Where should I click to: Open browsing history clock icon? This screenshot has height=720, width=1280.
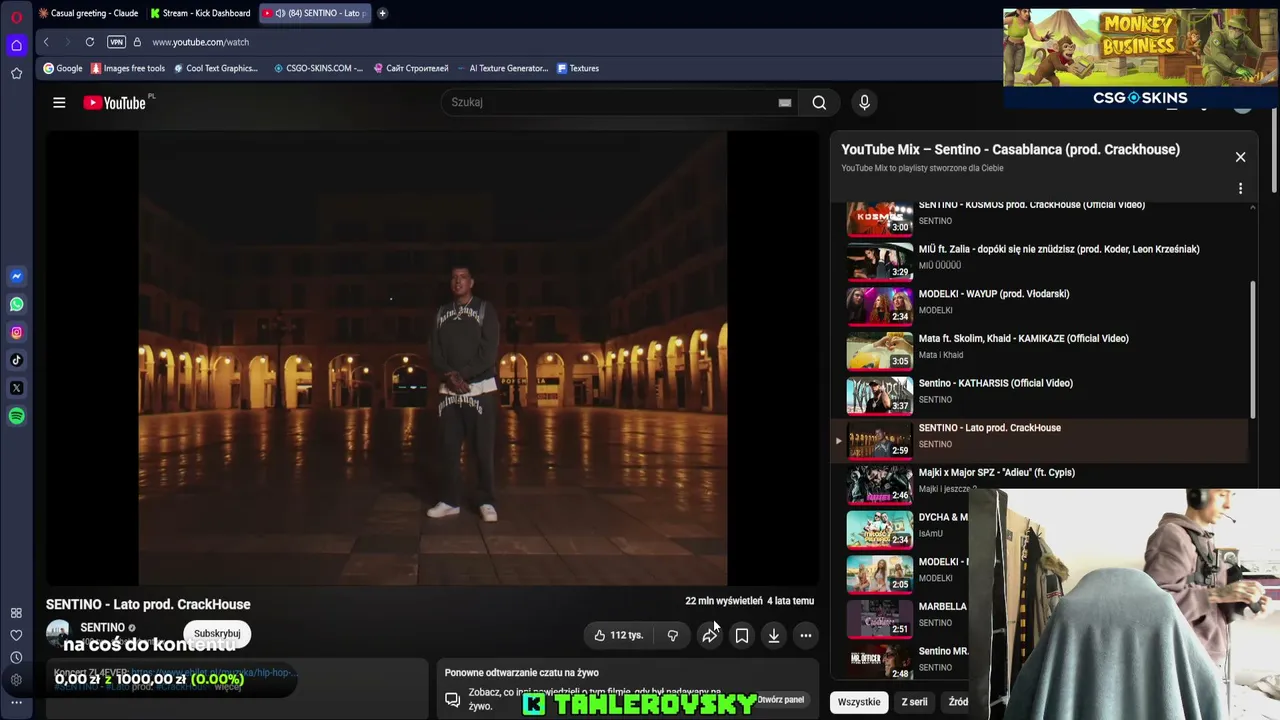(16, 657)
